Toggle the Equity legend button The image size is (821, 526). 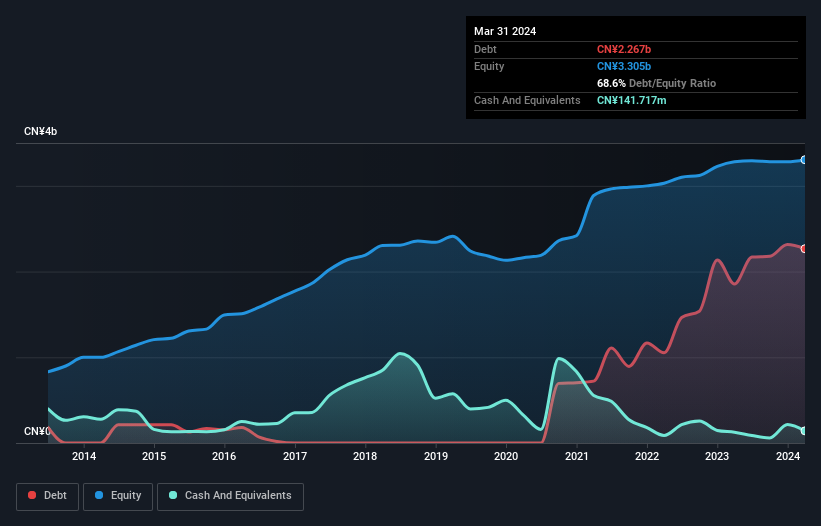(118, 496)
